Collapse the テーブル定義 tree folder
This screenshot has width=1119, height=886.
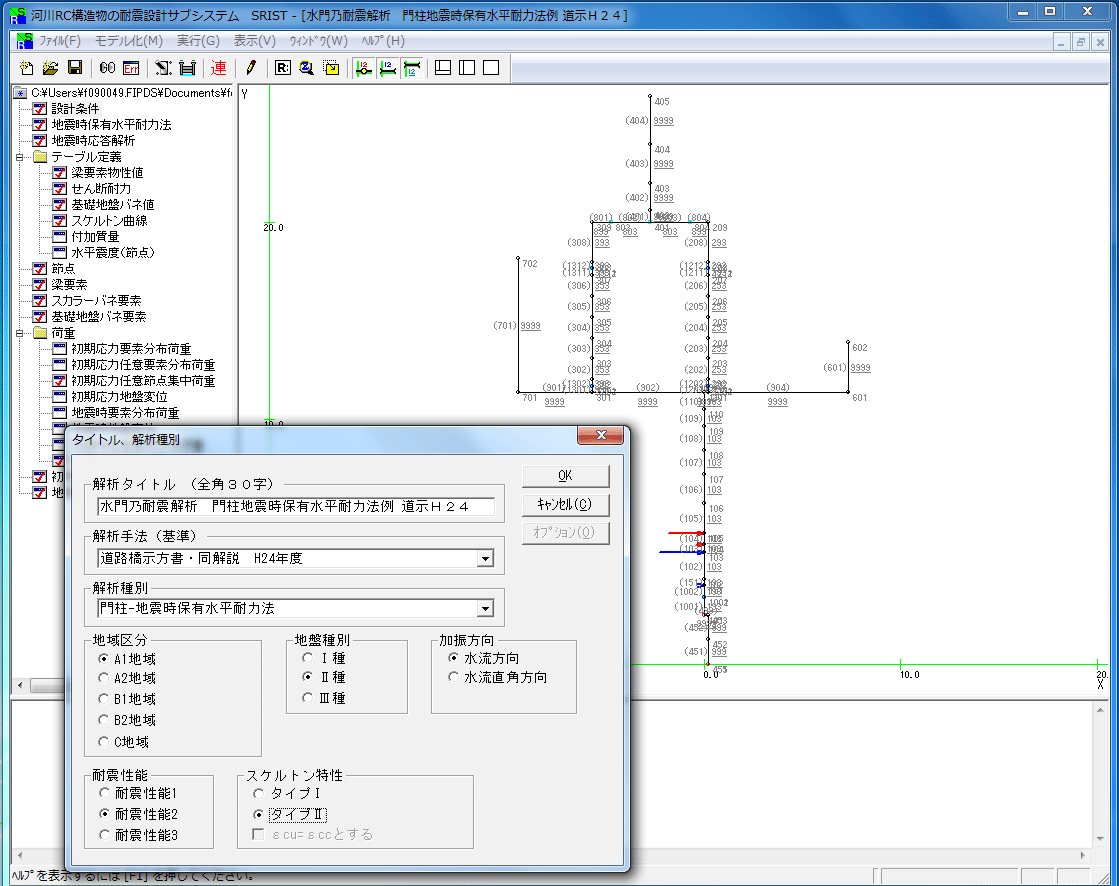tap(20, 157)
